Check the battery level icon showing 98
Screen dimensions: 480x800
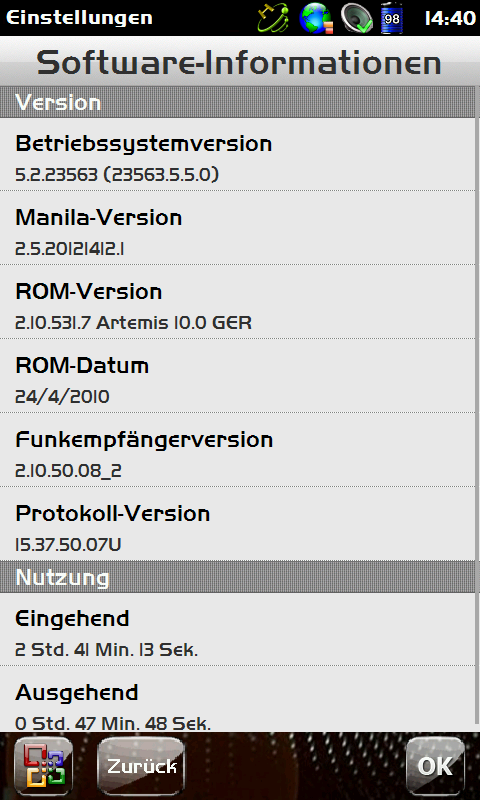click(392, 18)
